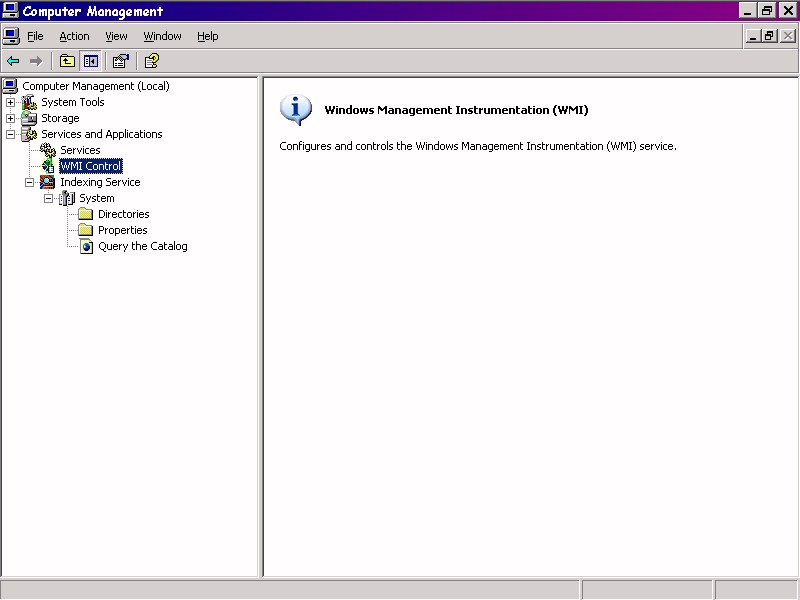800x600 pixels.
Task: Select the Query the Catalog label
Action: tap(143, 246)
